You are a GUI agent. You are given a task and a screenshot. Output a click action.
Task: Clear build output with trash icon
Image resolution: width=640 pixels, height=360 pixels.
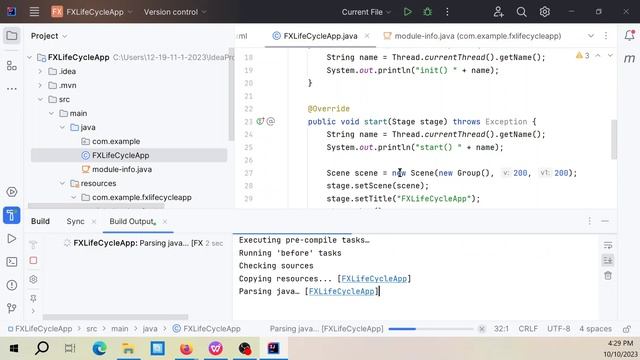pos(608,276)
